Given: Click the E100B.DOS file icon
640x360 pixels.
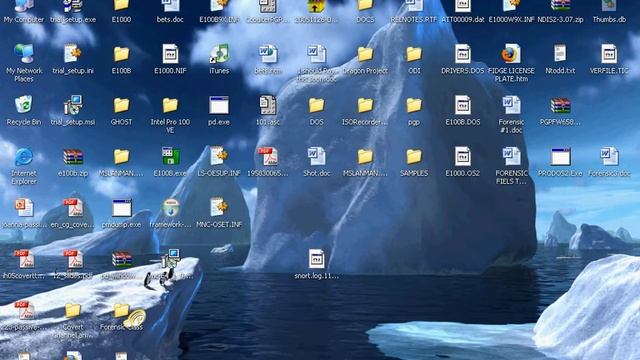Looking at the screenshot, I should coord(462,105).
